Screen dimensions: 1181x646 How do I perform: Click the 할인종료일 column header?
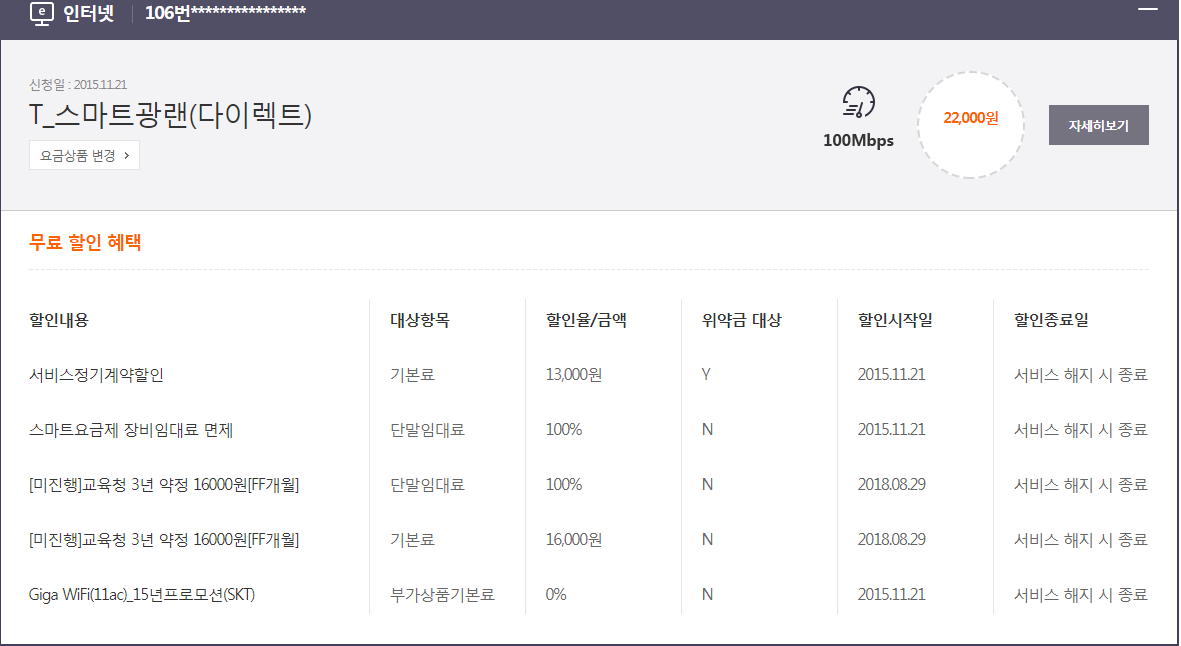pos(1051,320)
